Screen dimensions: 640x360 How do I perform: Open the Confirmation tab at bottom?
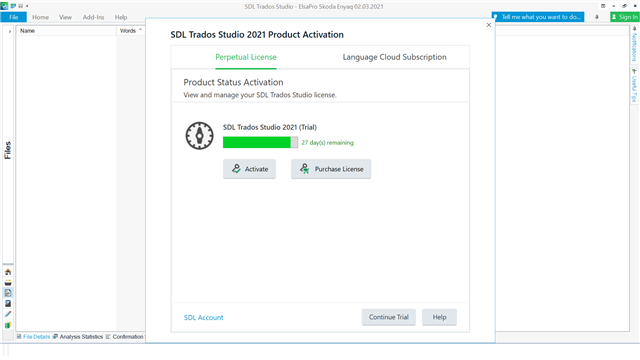click(x=125, y=337)
